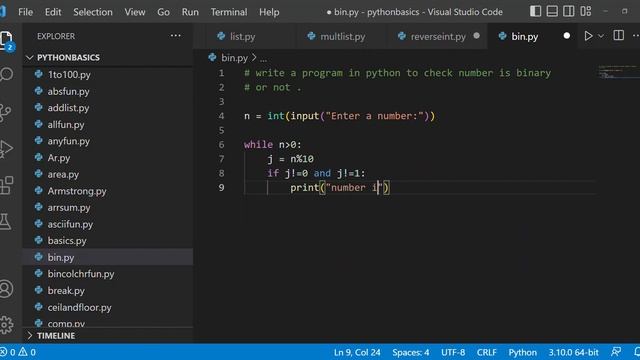Screen dimensions: 640x360
Task: Open the Accounts menu icon
Action: coord(6,289)
